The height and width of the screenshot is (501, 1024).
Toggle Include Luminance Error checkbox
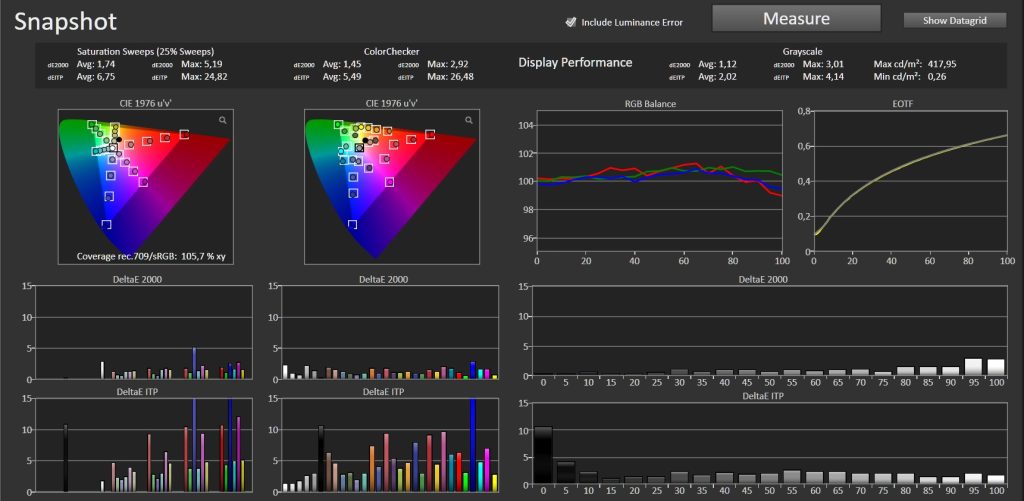pyautogui.click(x=571, y=22)
